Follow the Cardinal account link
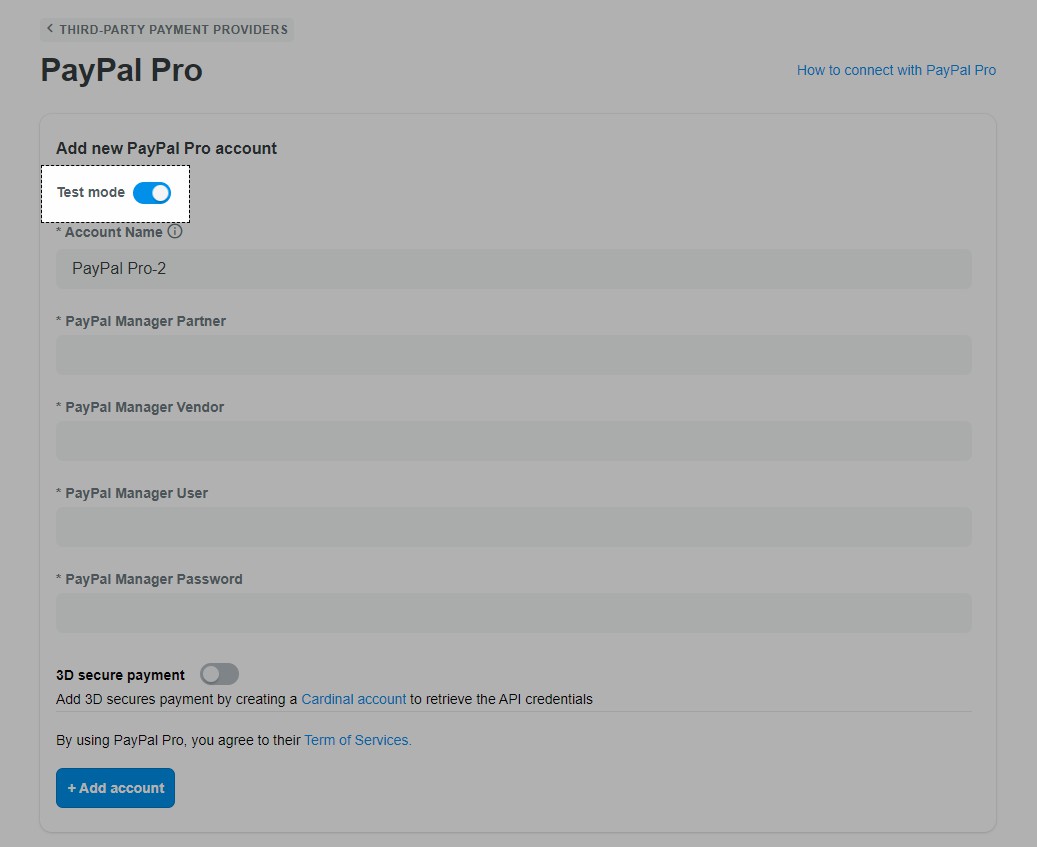The height and width of the screenshot is (847, 1037). (354, 699)
